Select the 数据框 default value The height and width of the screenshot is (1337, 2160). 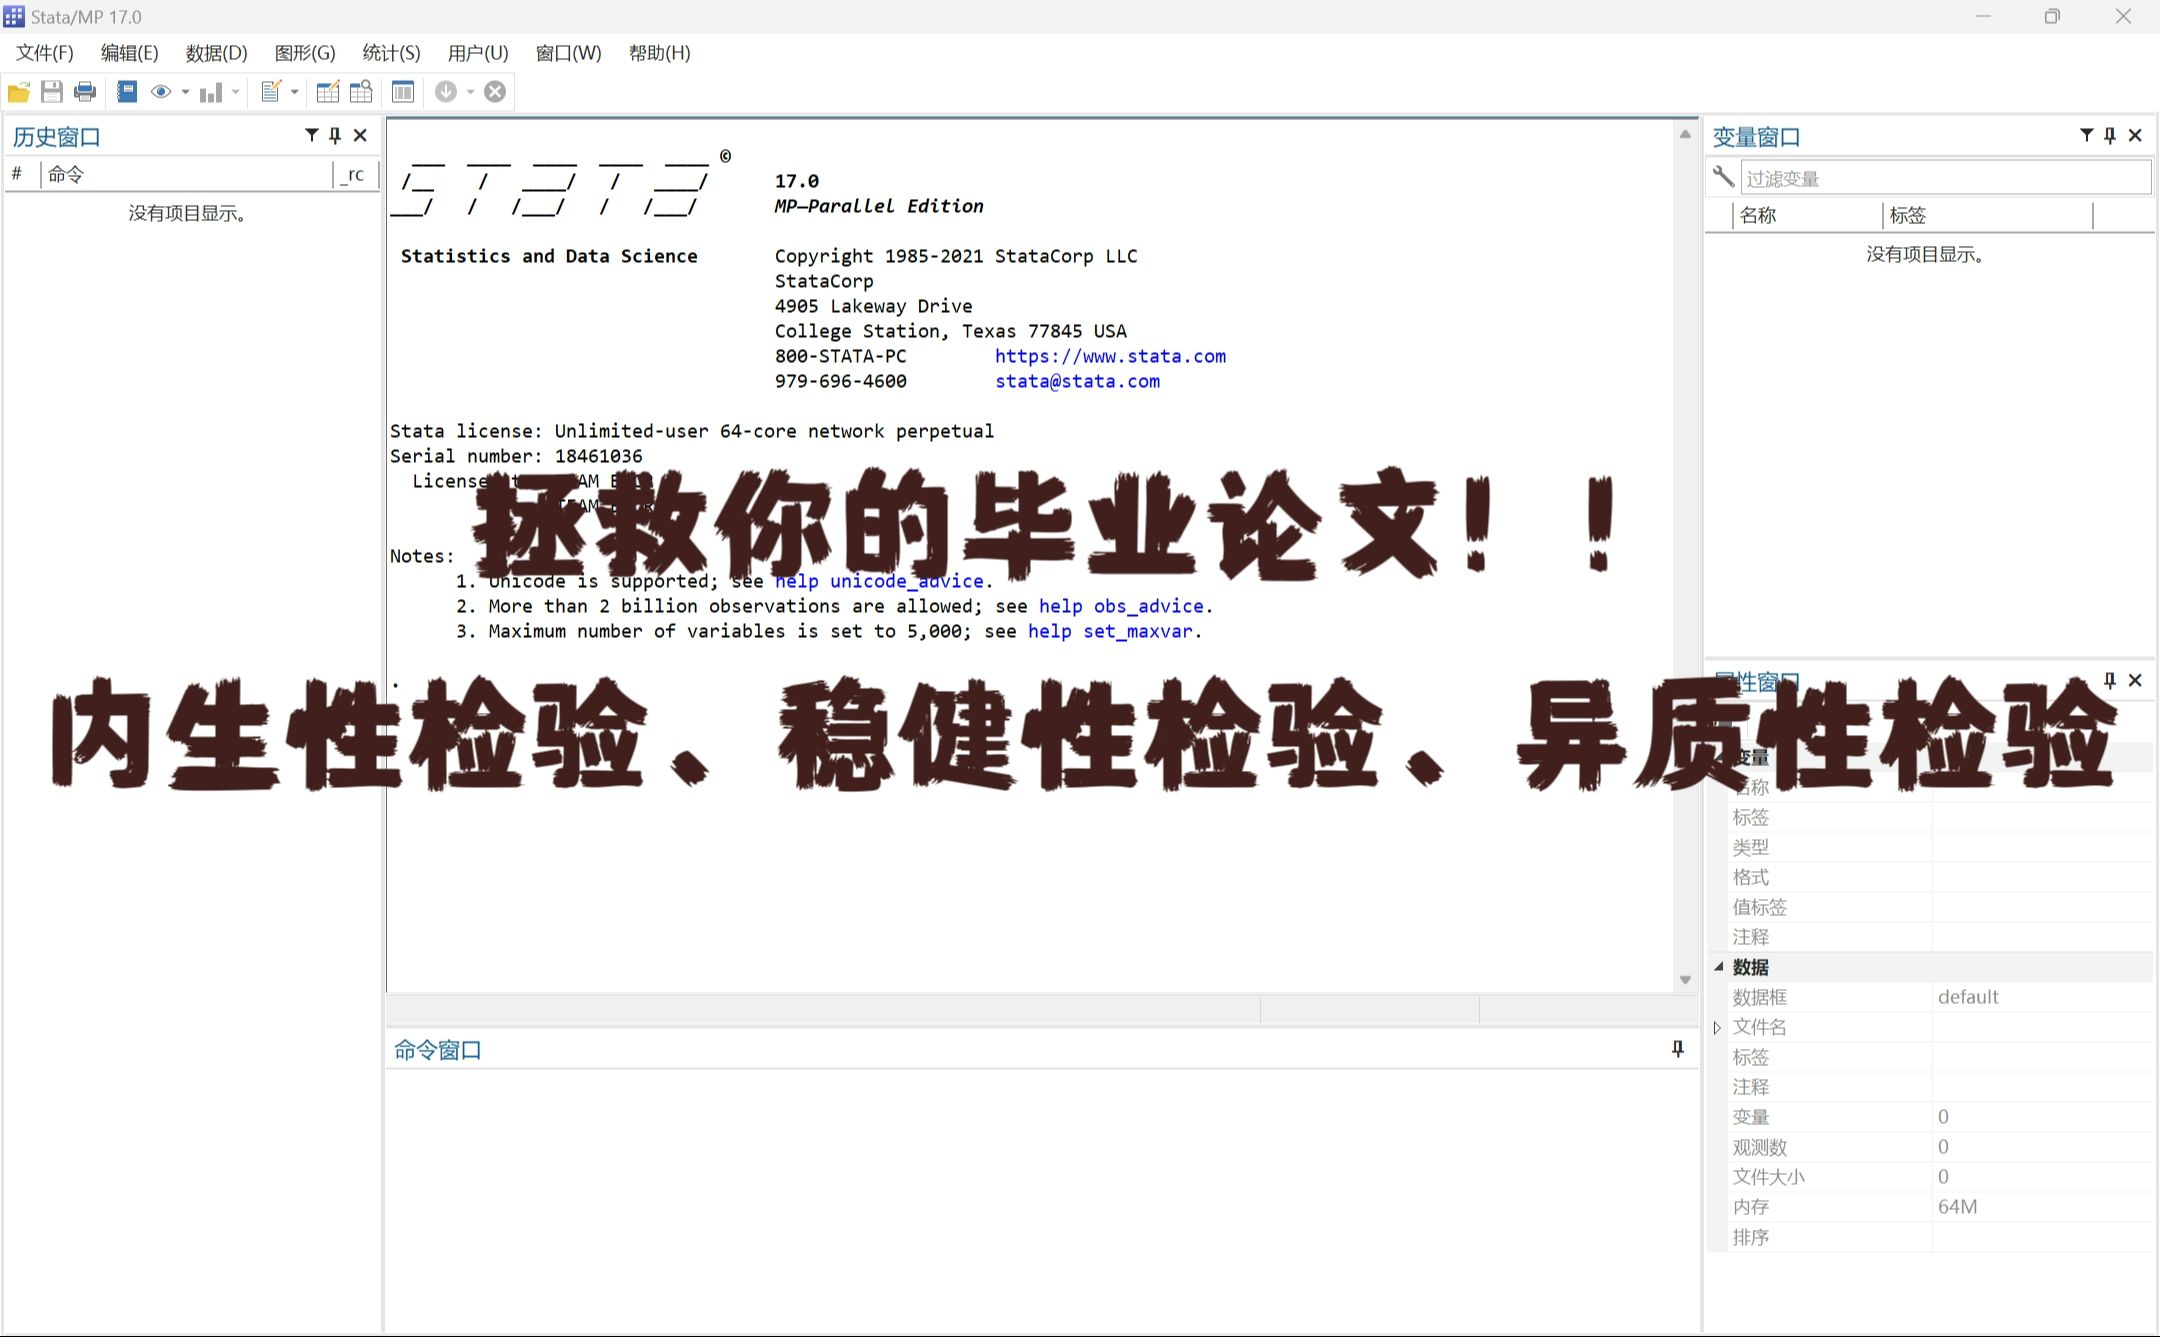coord(1967,997)
